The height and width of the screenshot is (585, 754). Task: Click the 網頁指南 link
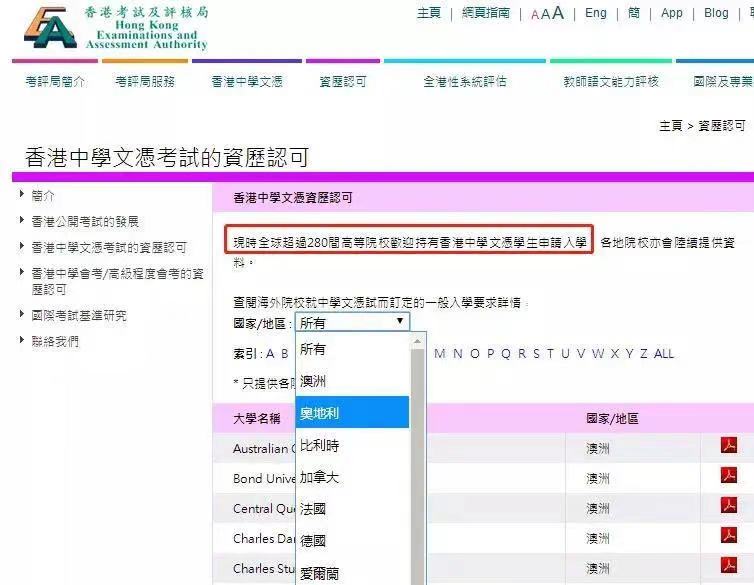pyautogui.click(x=485, y=13)
